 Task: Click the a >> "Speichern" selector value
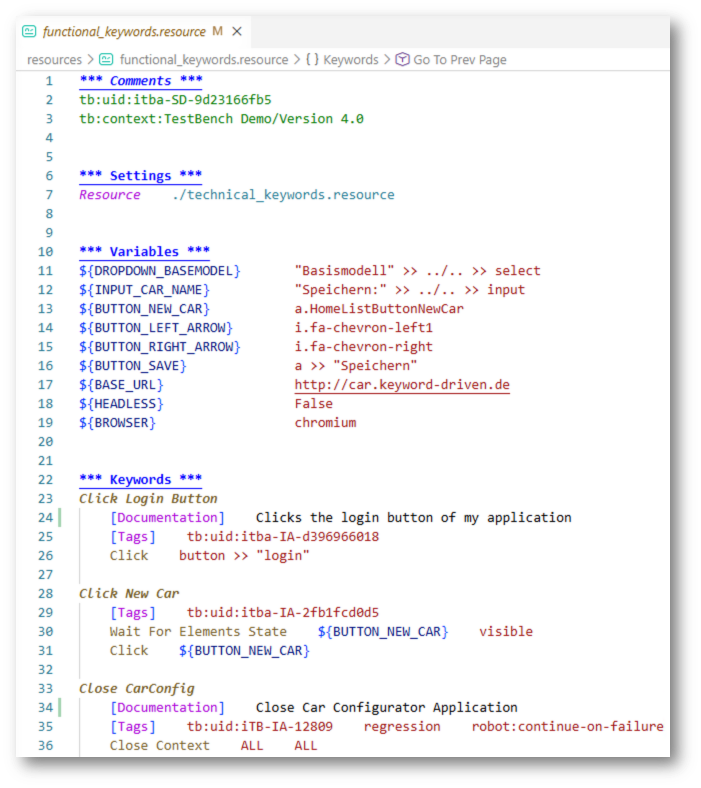tap(356, 366)
